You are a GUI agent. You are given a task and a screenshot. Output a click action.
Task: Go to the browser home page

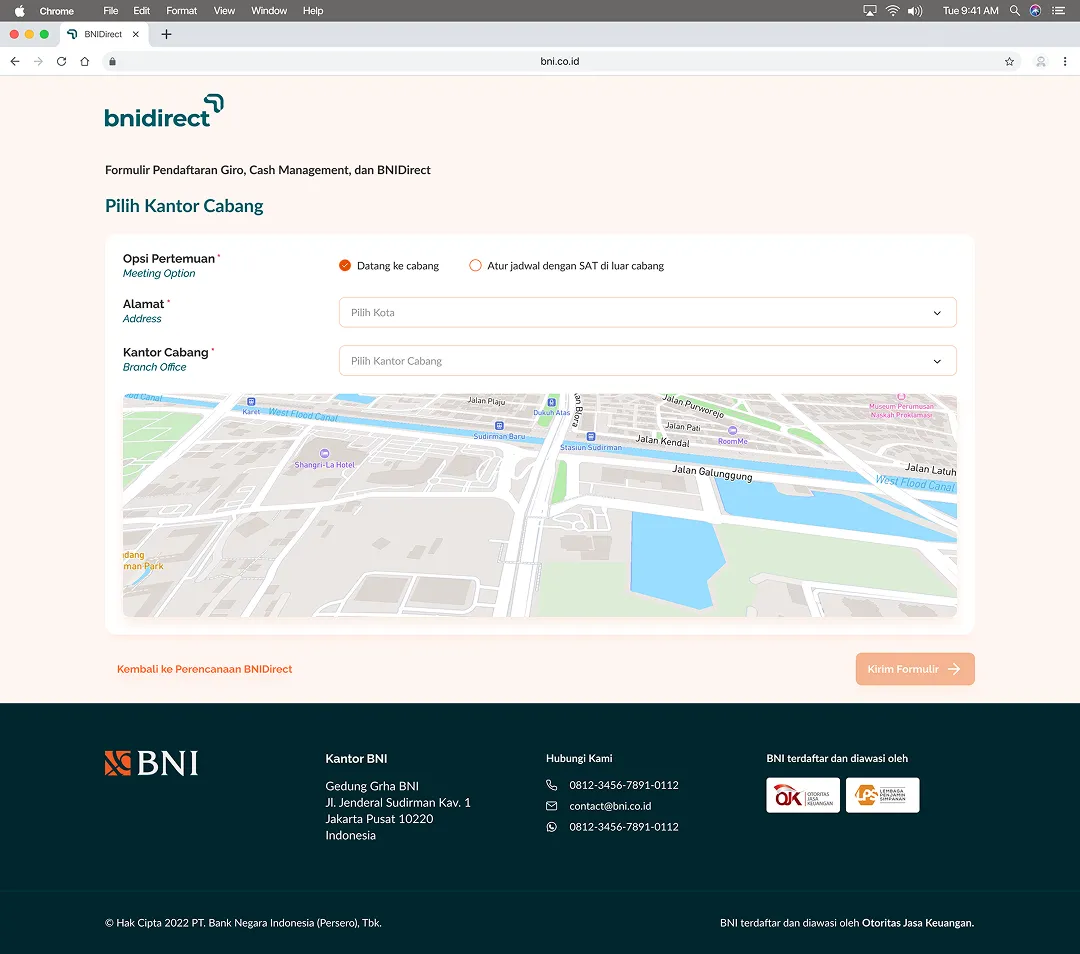85,61
